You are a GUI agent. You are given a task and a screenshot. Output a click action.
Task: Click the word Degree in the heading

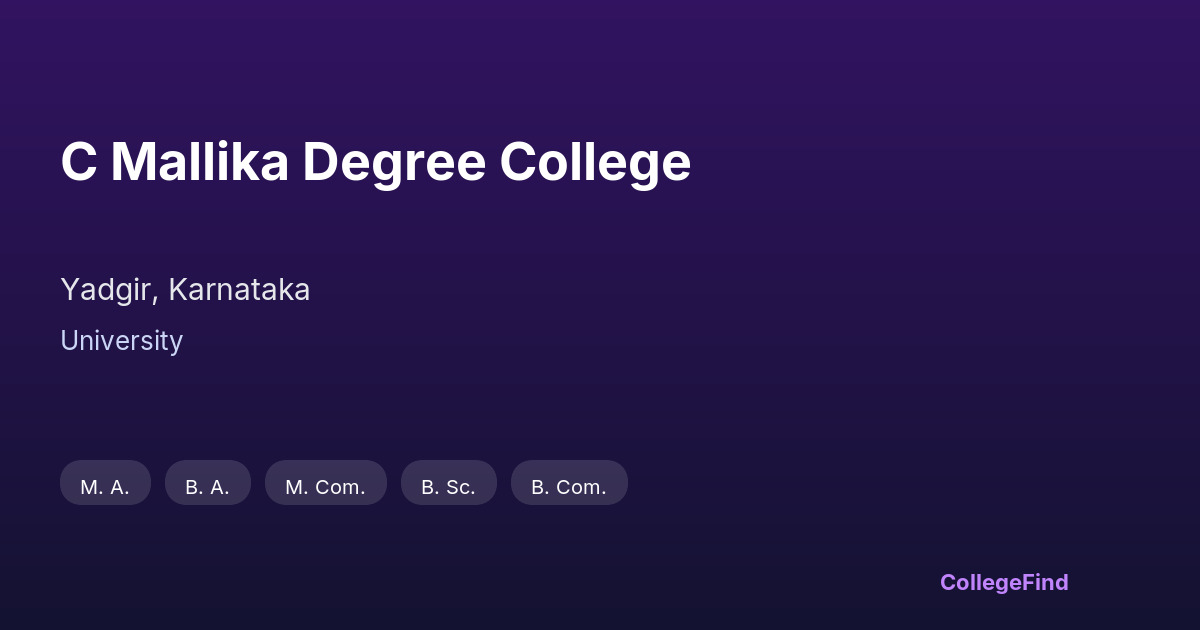[x=393, y=162]
